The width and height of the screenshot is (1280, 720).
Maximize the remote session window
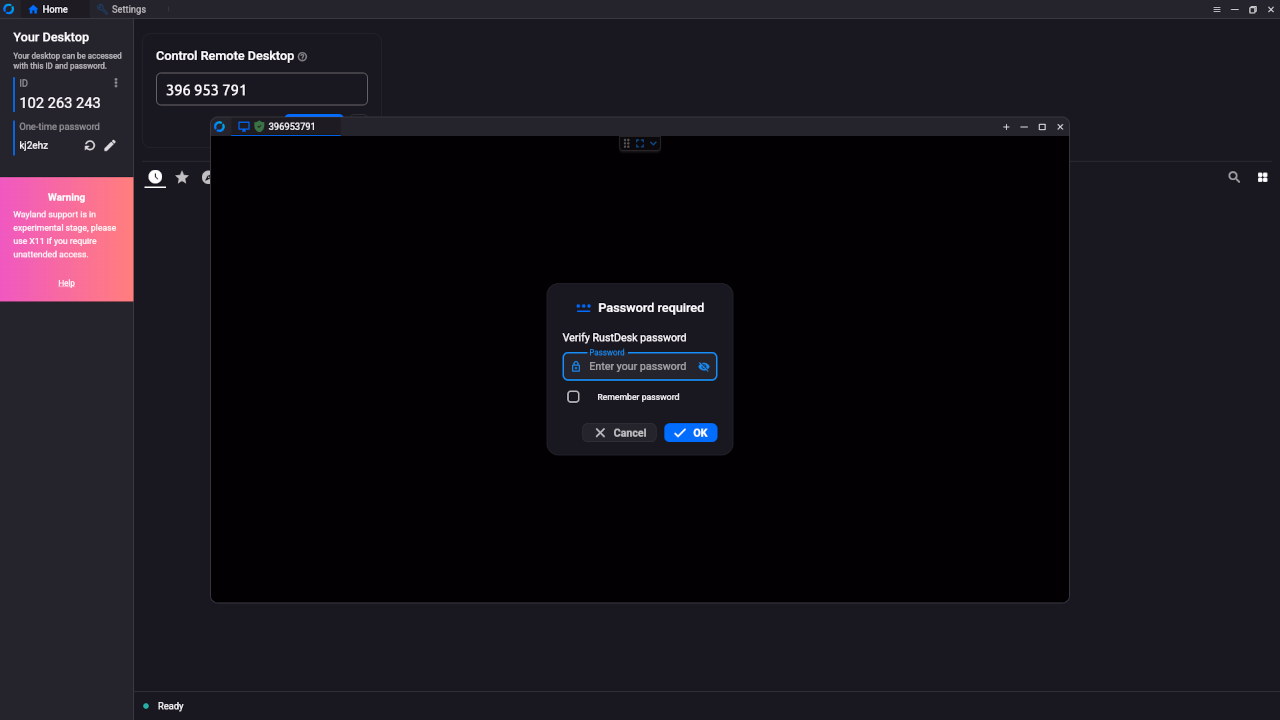pyautogui.click(x=1042, y=127)
